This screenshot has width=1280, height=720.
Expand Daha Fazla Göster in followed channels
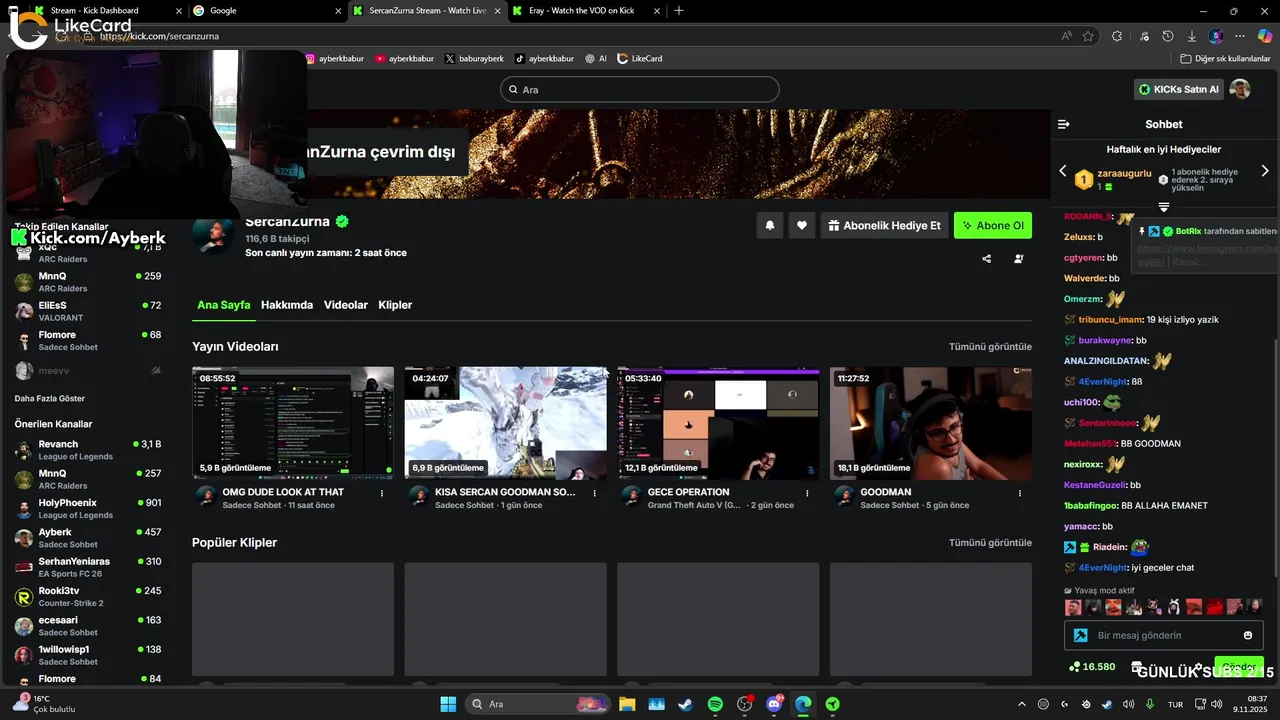tap(49, 398)
